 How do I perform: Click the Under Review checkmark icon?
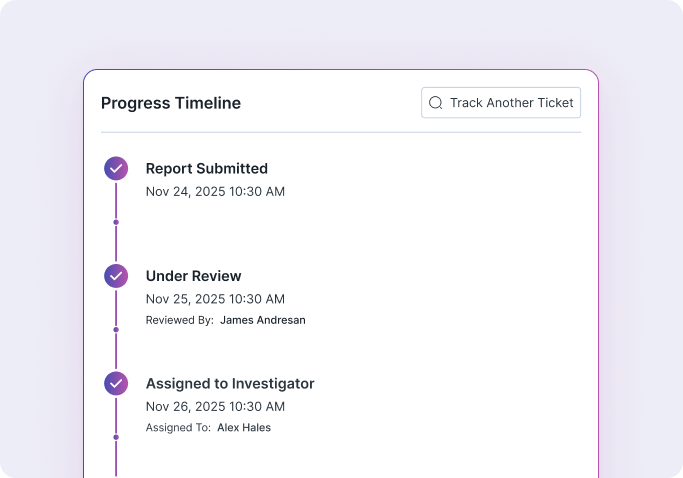coord(116,276)
